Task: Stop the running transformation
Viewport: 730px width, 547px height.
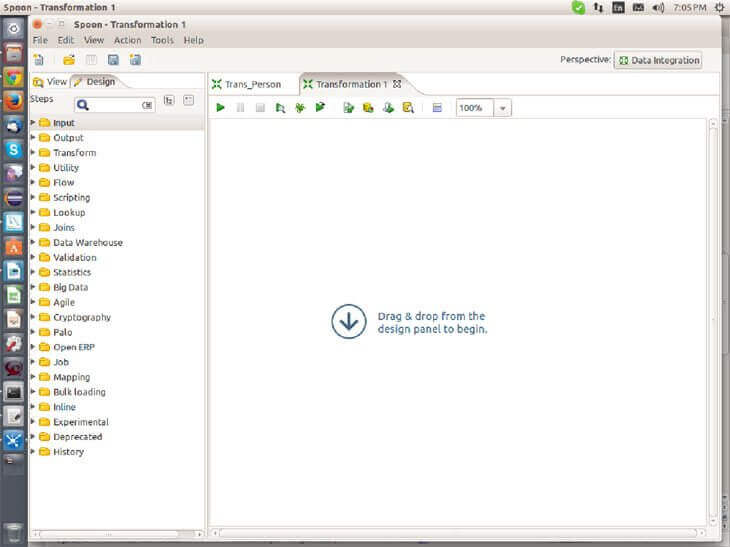Action: pyautogui.click(x=260, y=108)
